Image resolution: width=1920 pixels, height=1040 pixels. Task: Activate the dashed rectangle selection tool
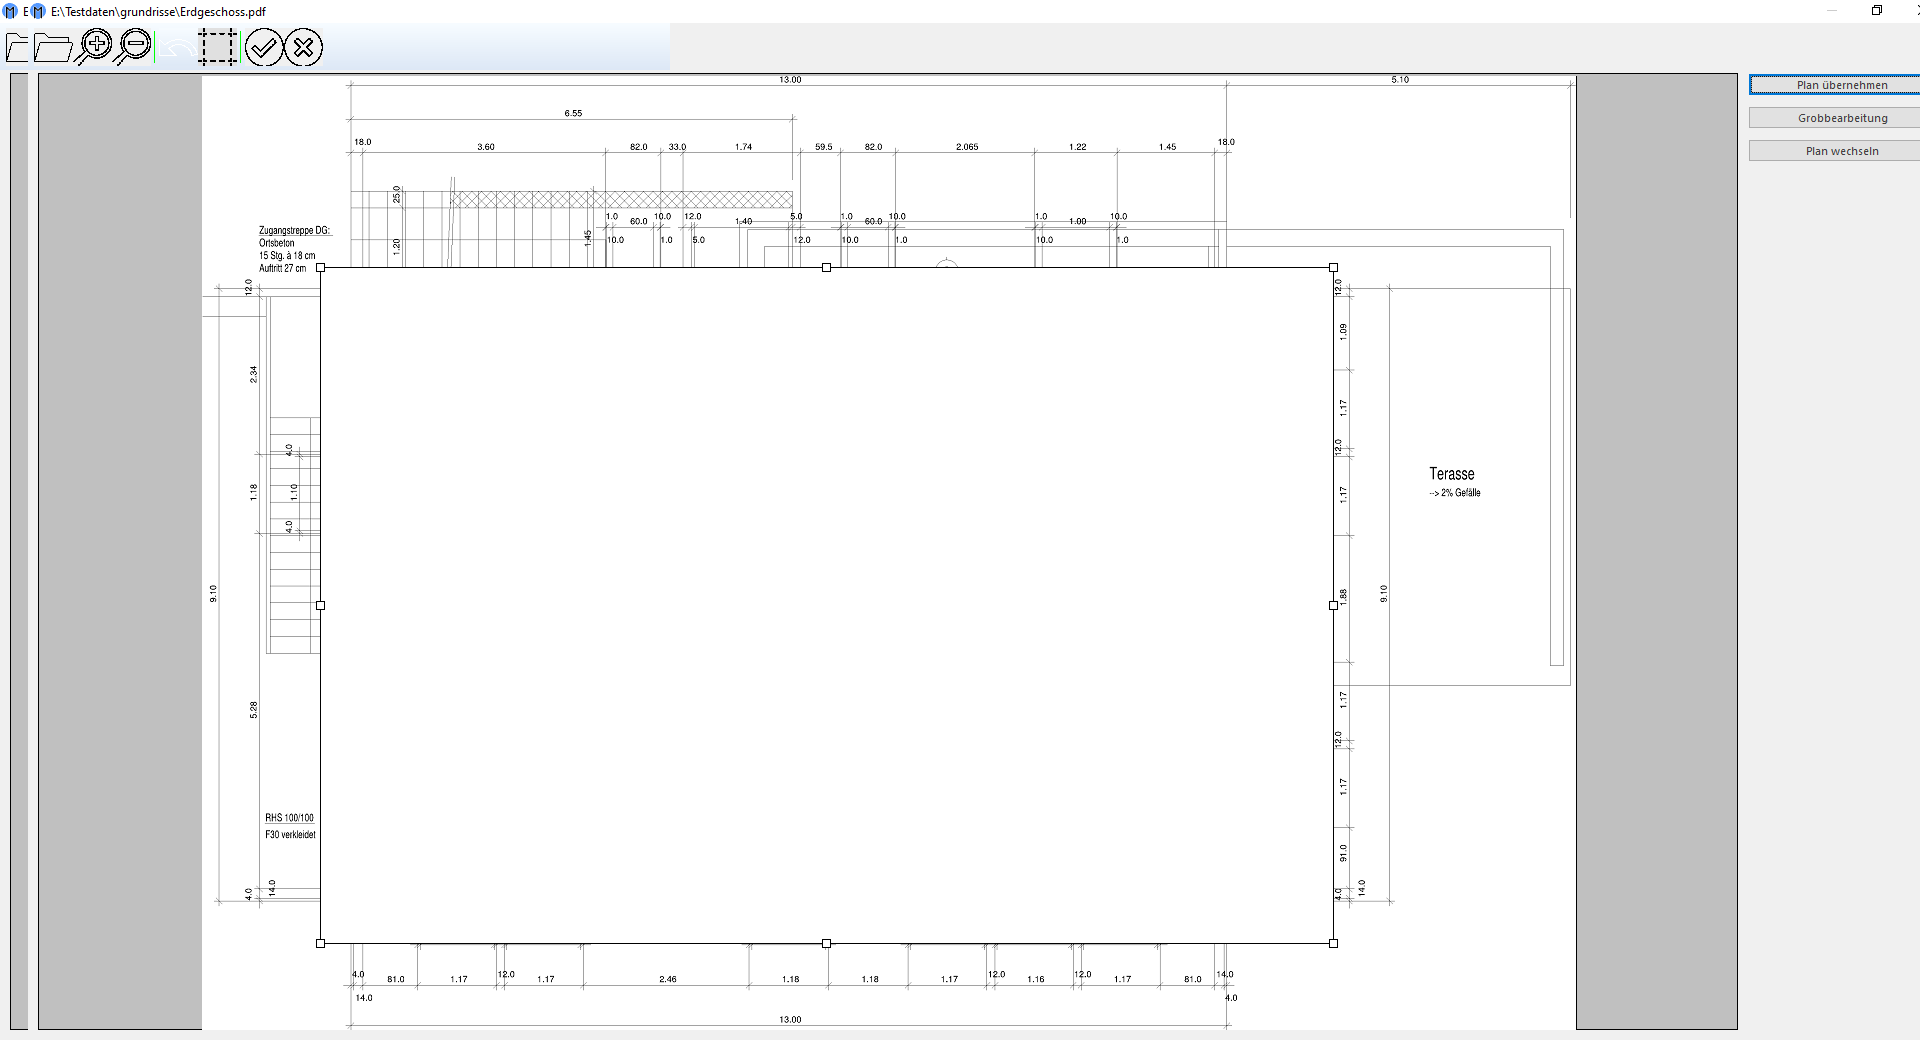click(217, 47)
